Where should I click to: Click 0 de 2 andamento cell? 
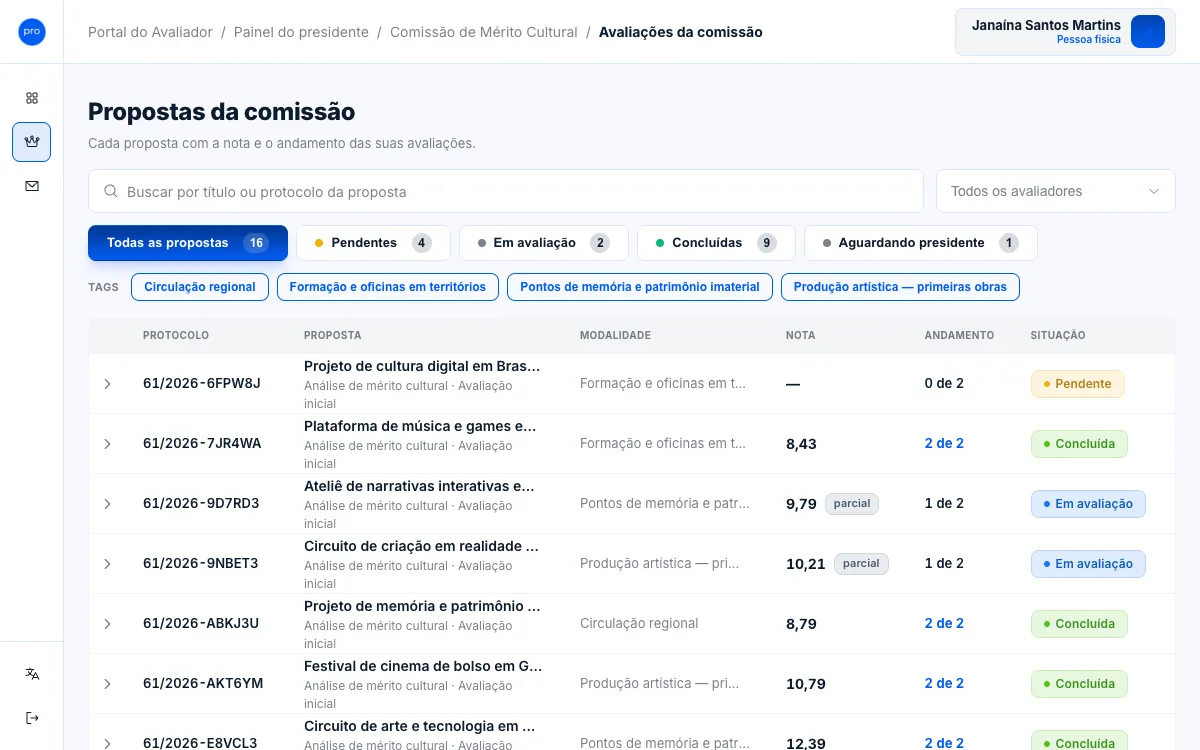tap(944, 383)
